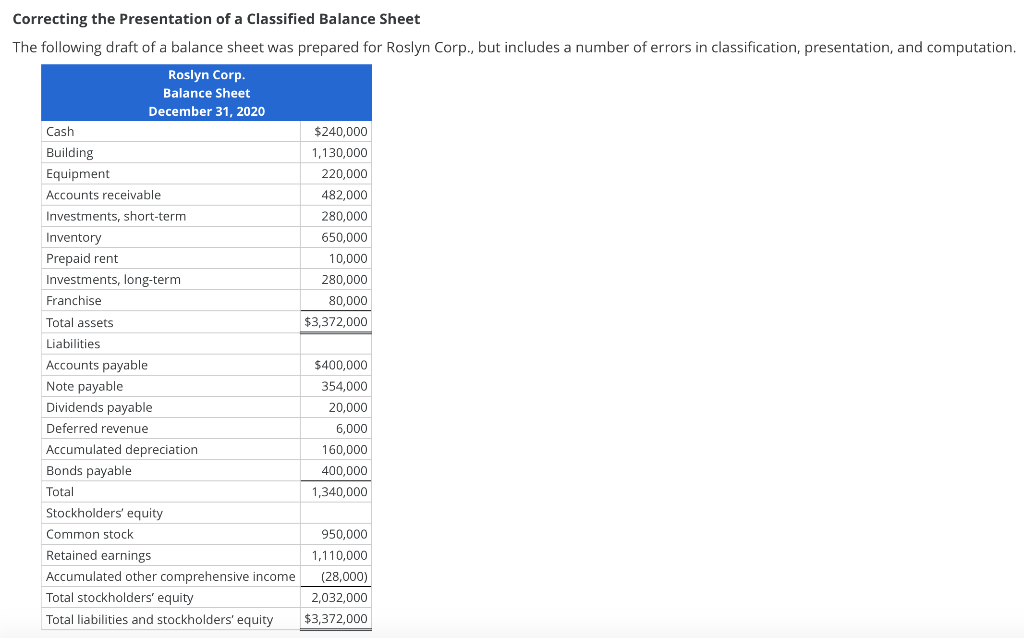Screen dimensions: 1024x638
Task: Select the "Cash" row label
Action: (60, 131)
